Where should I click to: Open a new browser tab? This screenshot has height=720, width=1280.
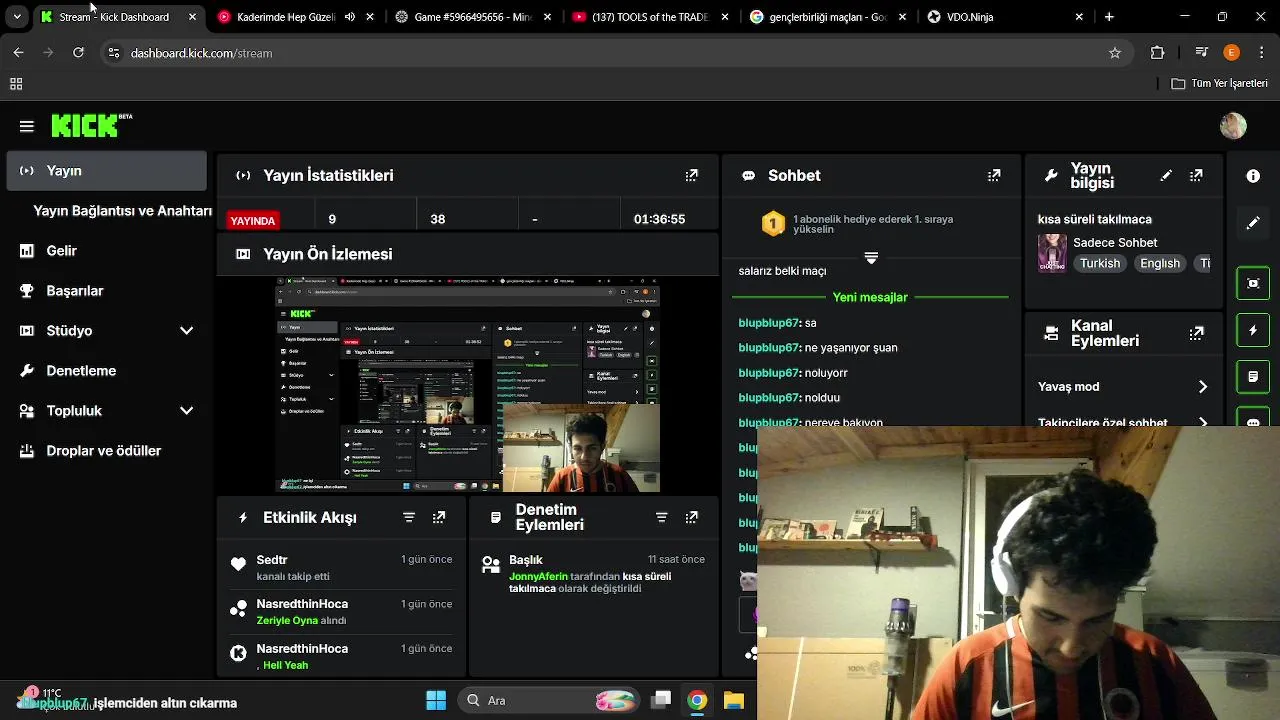click(1109, 17)
